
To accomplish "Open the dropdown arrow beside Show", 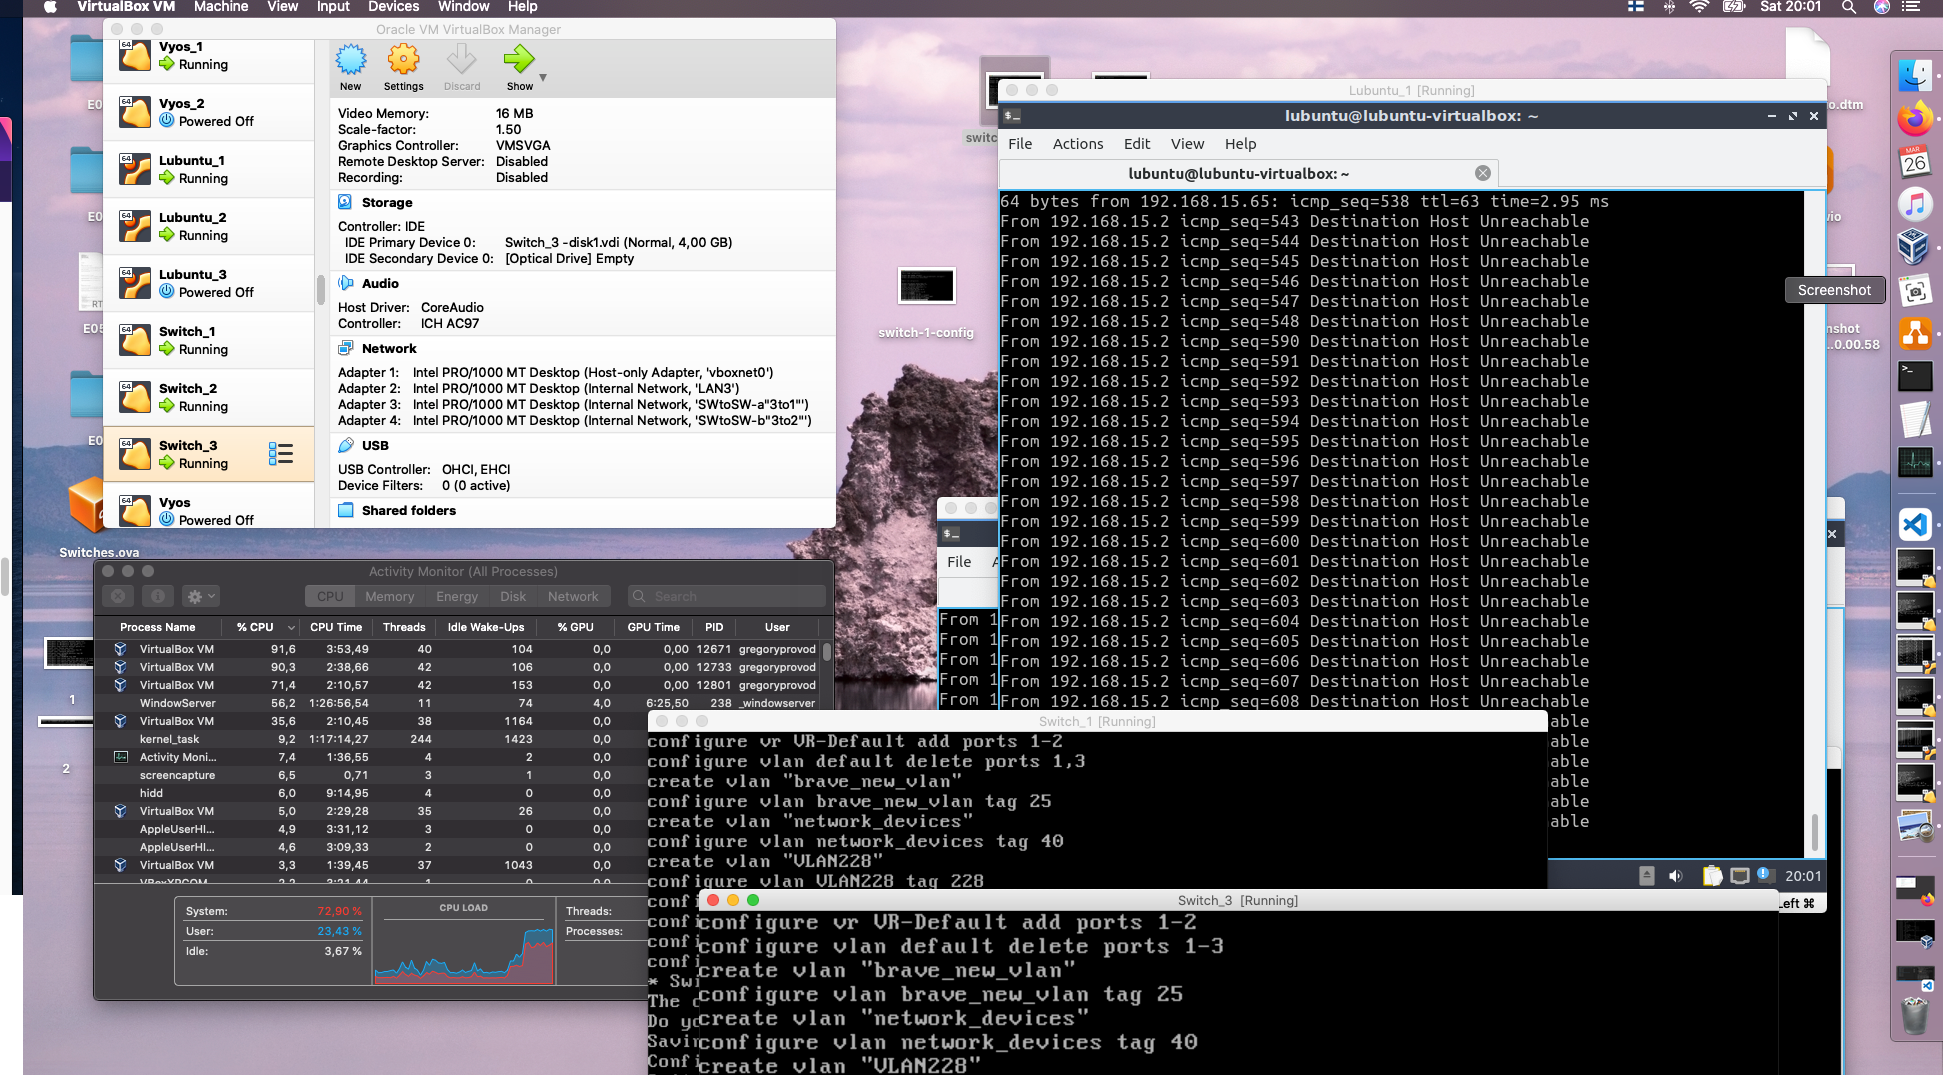I will [x=543, y=77].
